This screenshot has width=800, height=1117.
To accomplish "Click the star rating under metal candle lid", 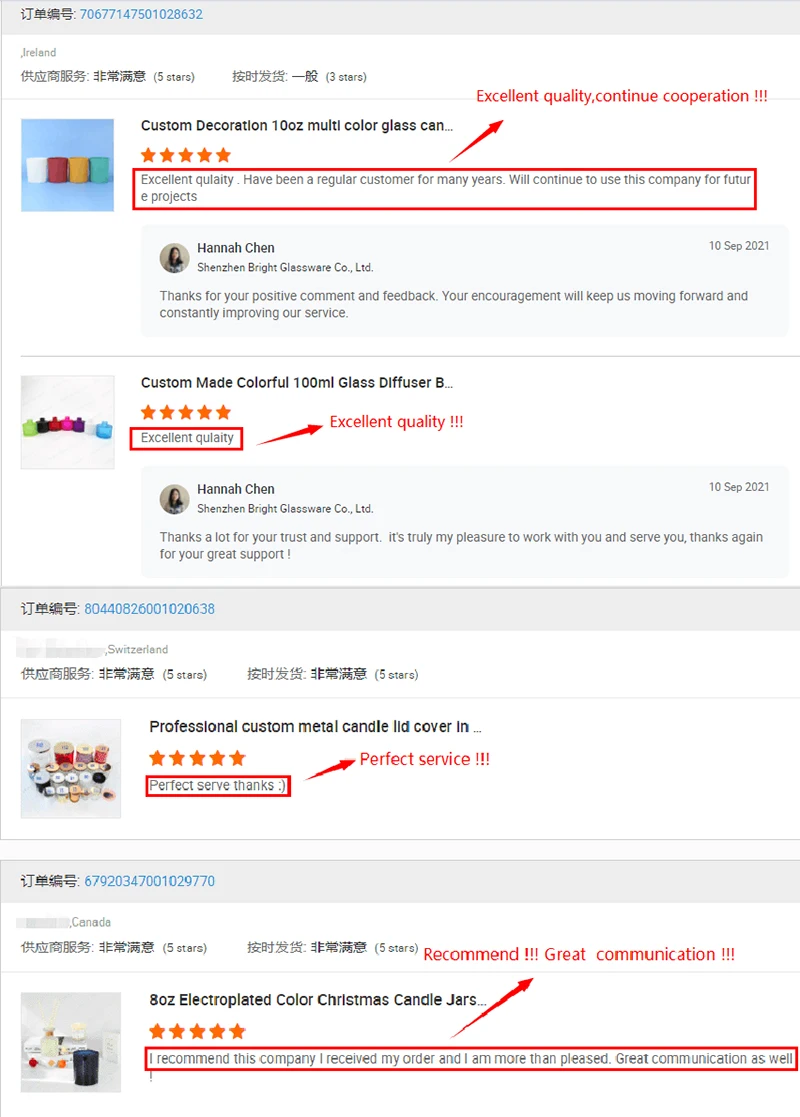I will (197, 758).
